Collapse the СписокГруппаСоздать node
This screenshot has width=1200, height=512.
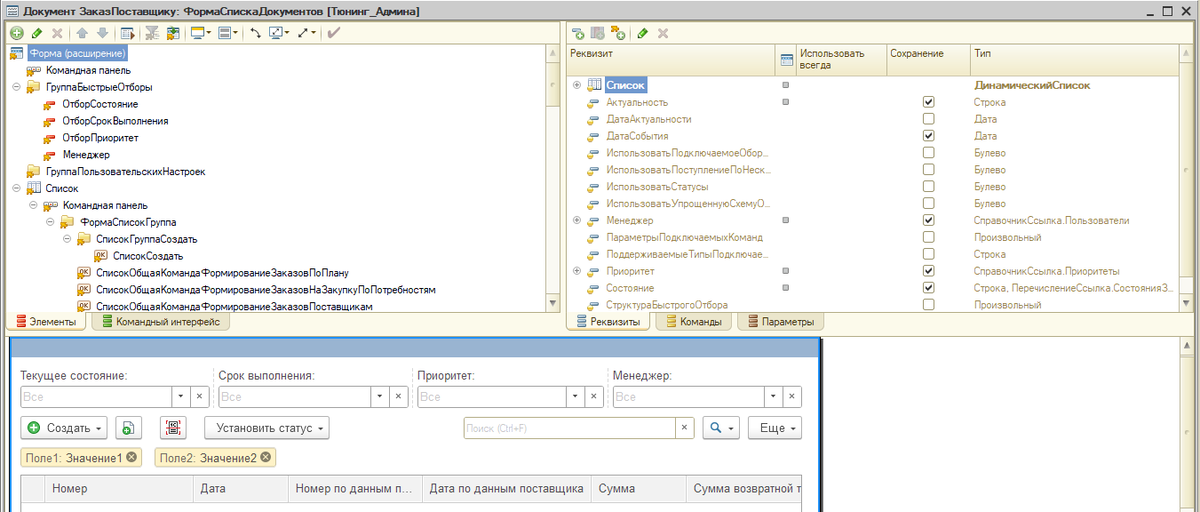coord(66,239)
